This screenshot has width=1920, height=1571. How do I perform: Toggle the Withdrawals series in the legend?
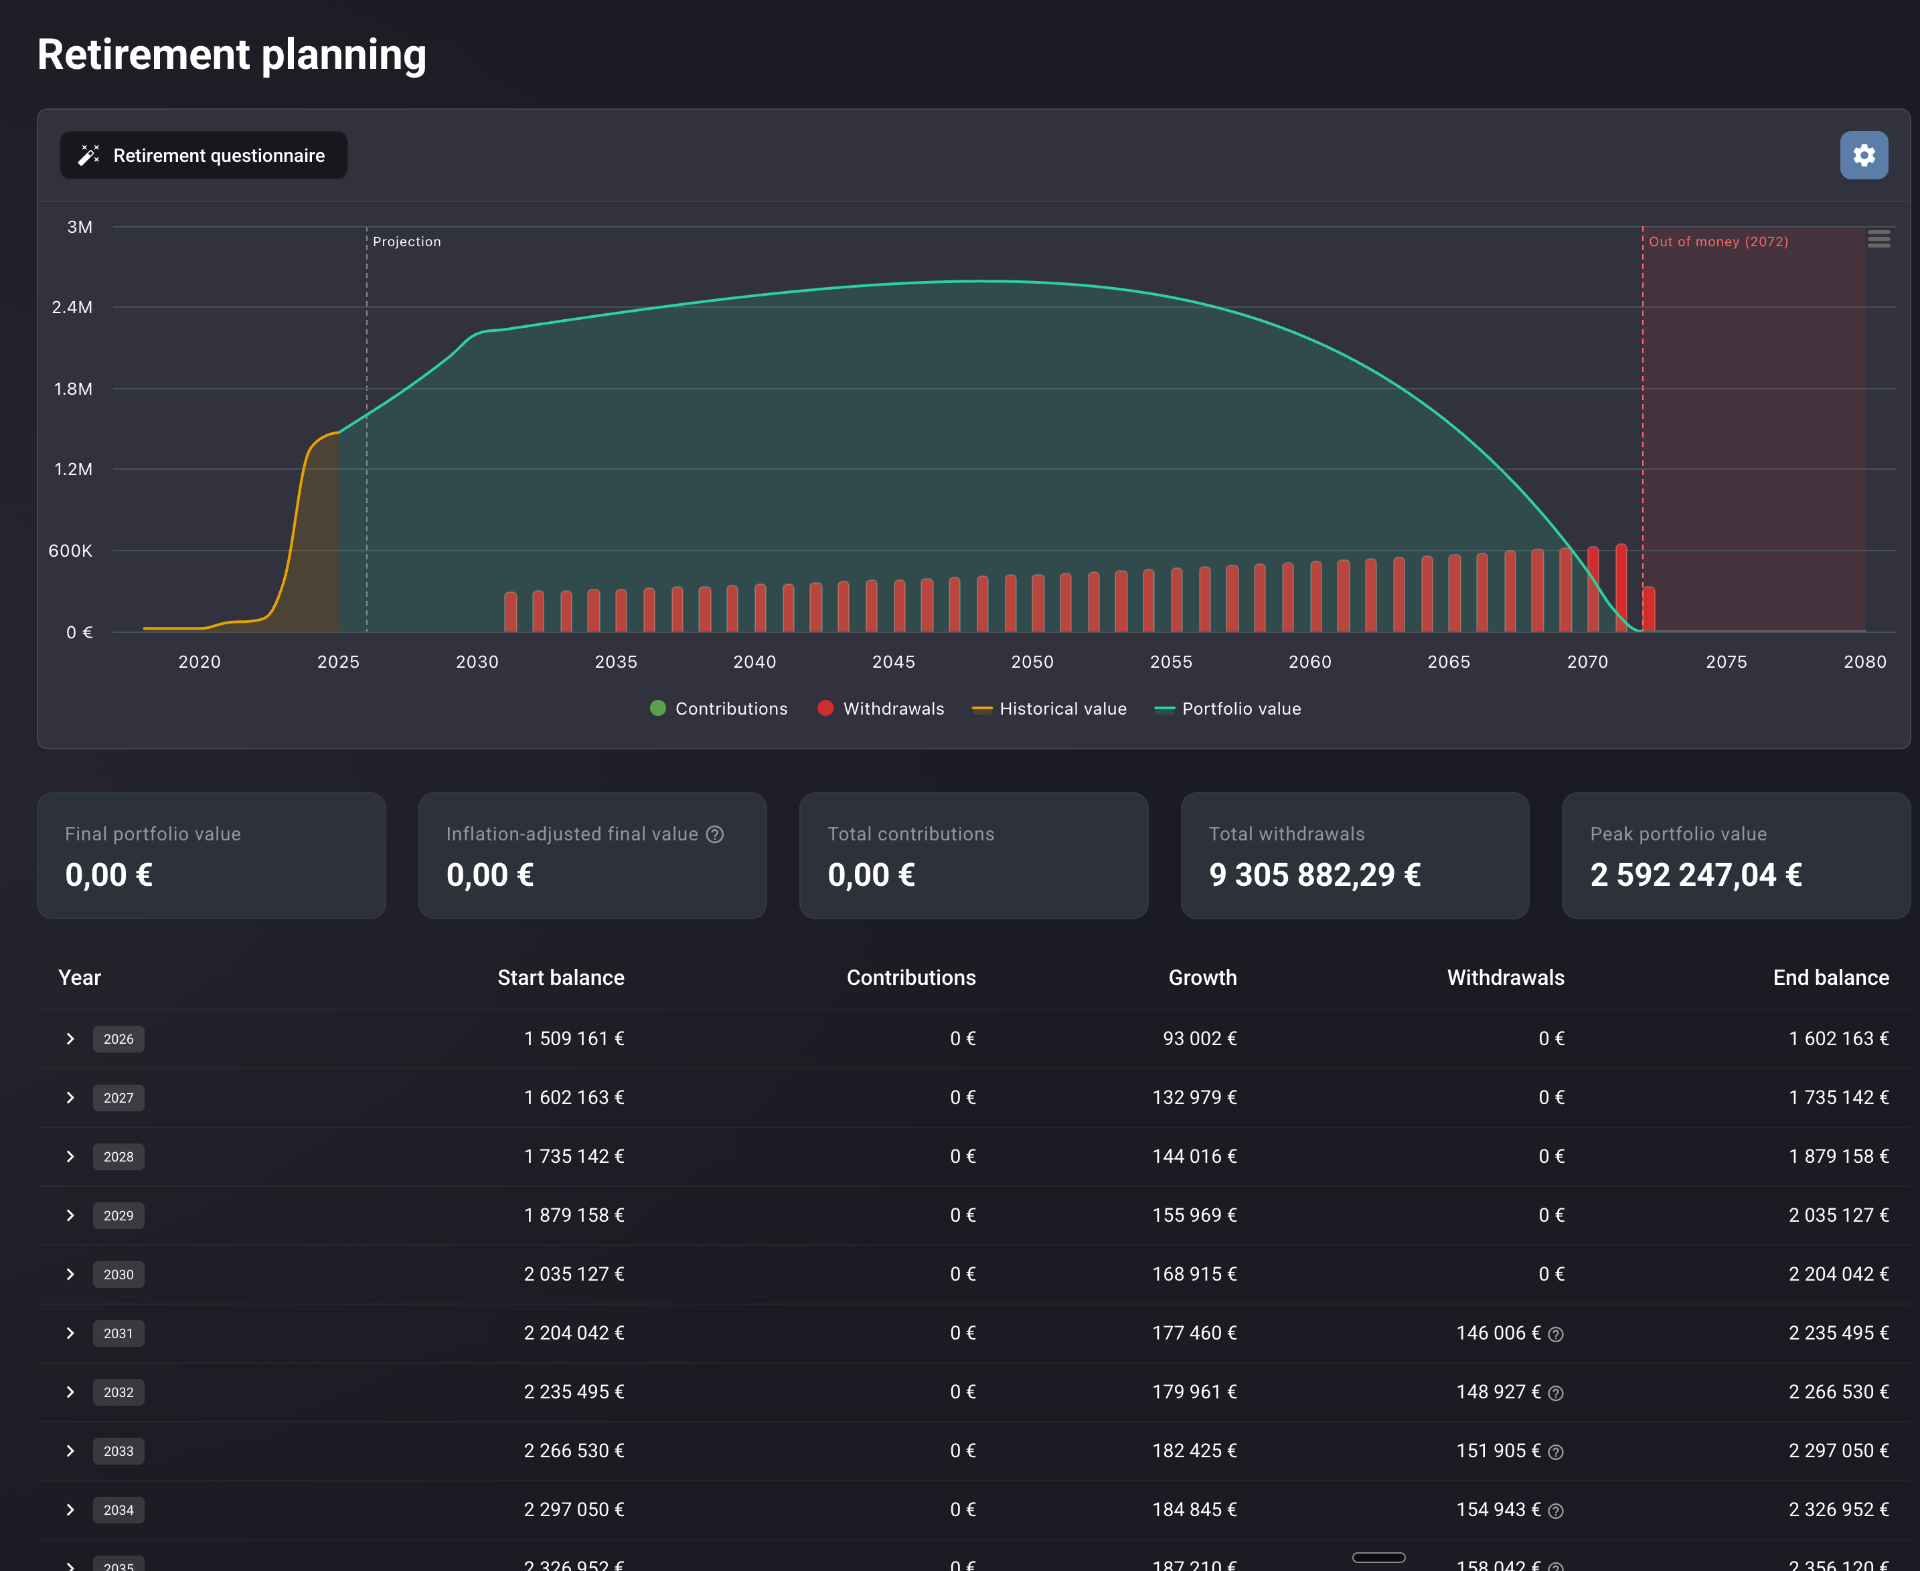click(881, 709)
